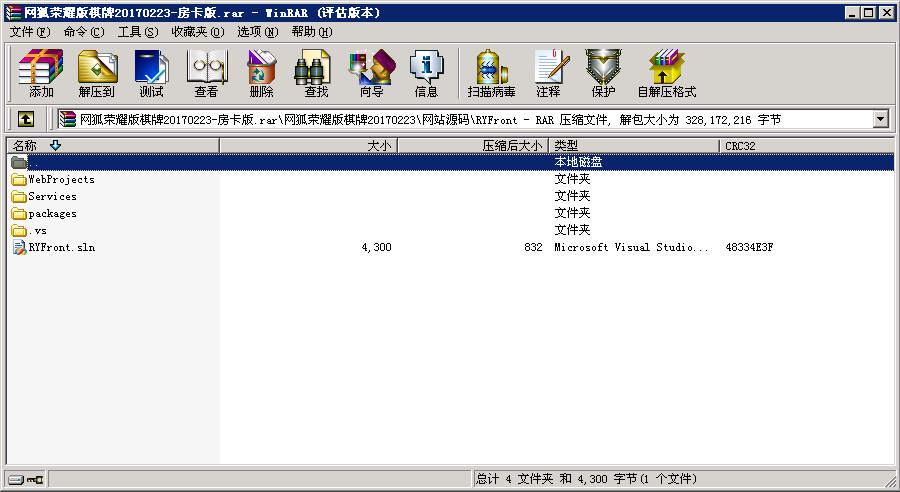Open the 收藏夹 (Favorites) menu

click(196, 32)
